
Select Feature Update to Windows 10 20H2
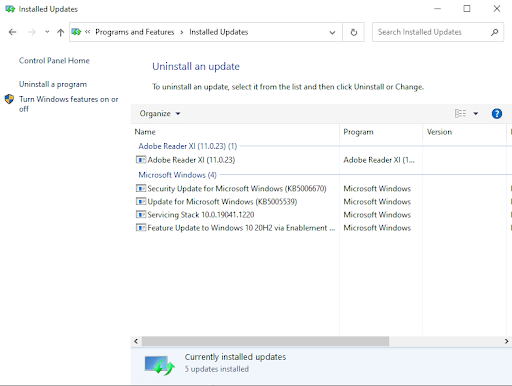pos(241,228)
